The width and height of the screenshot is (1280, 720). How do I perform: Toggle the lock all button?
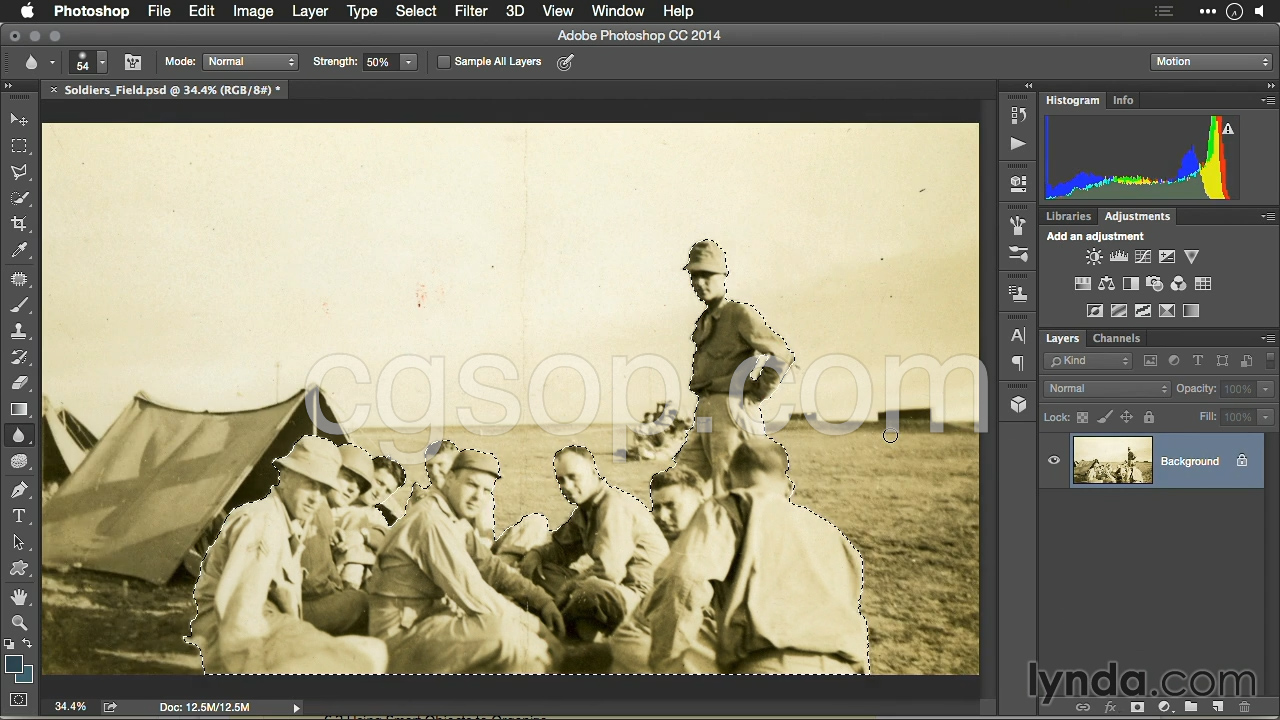(x=1149, y=417)
